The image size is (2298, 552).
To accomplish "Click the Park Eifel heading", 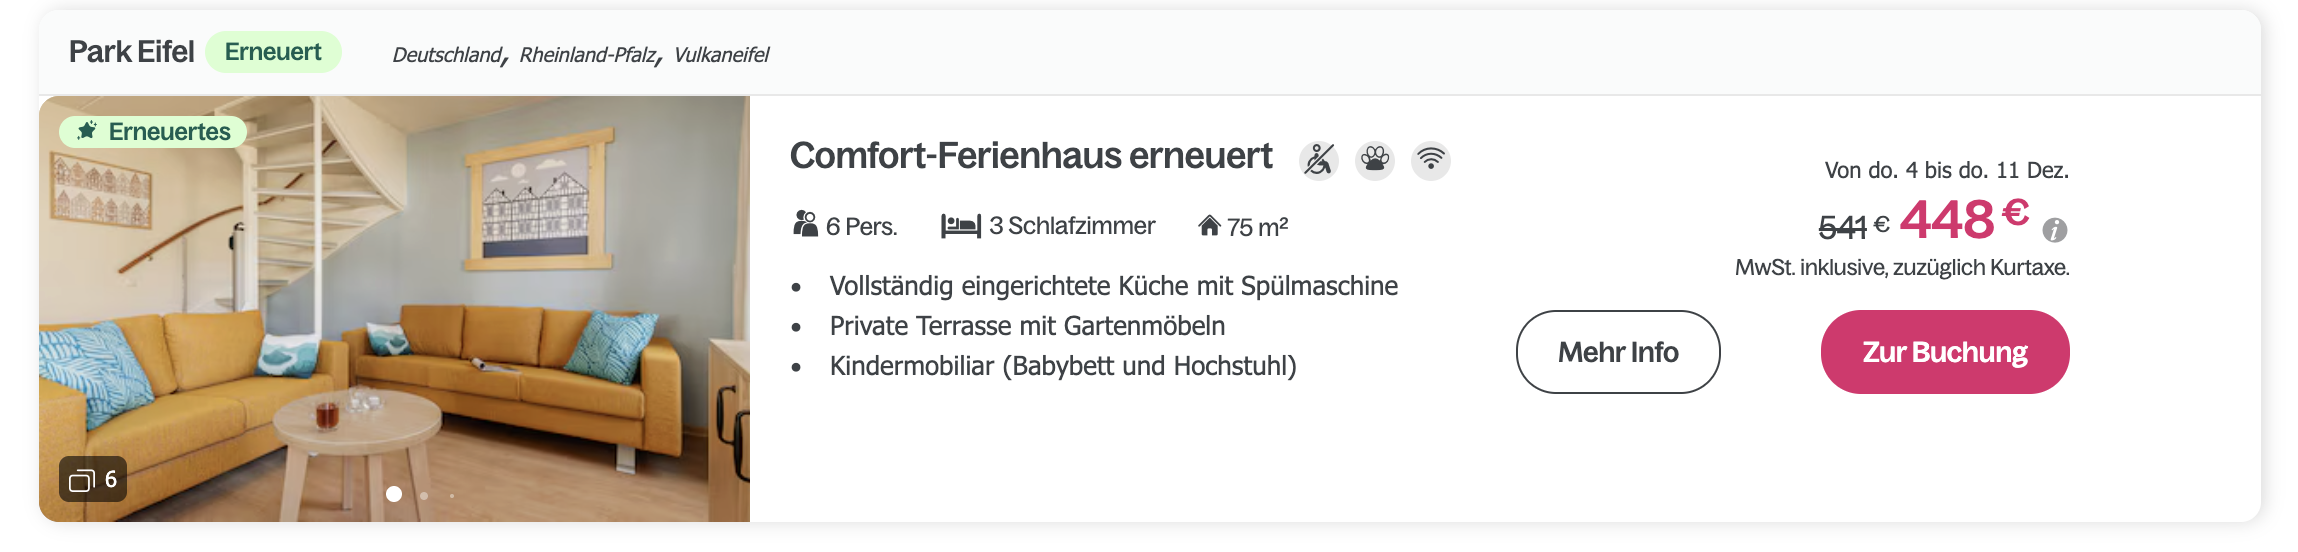I will [x=131, y=52].
